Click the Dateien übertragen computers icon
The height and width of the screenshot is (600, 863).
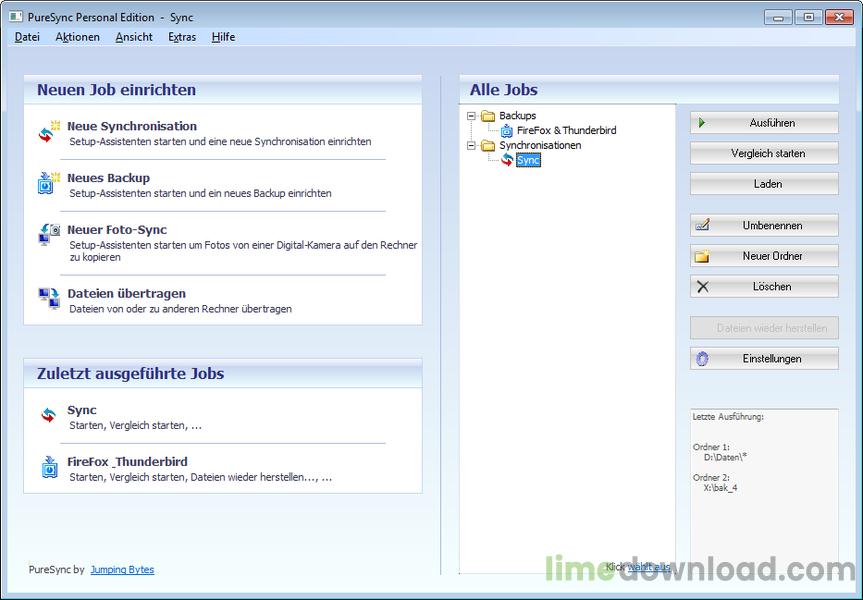tap(49, 299)
